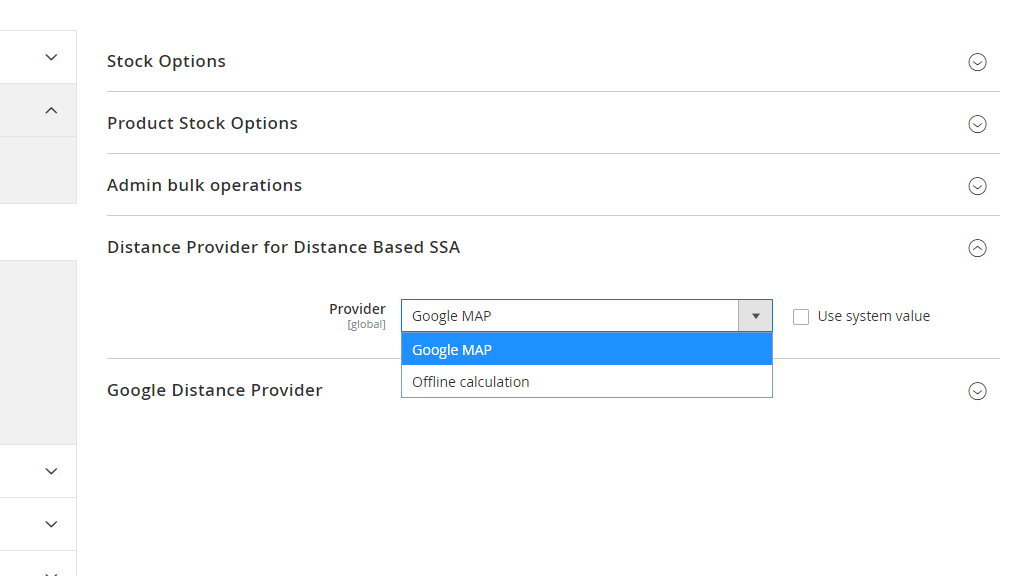Screen dimensions: 1024x576
Task: Choose Google MAP in the open list
Action: pos(586,349)
